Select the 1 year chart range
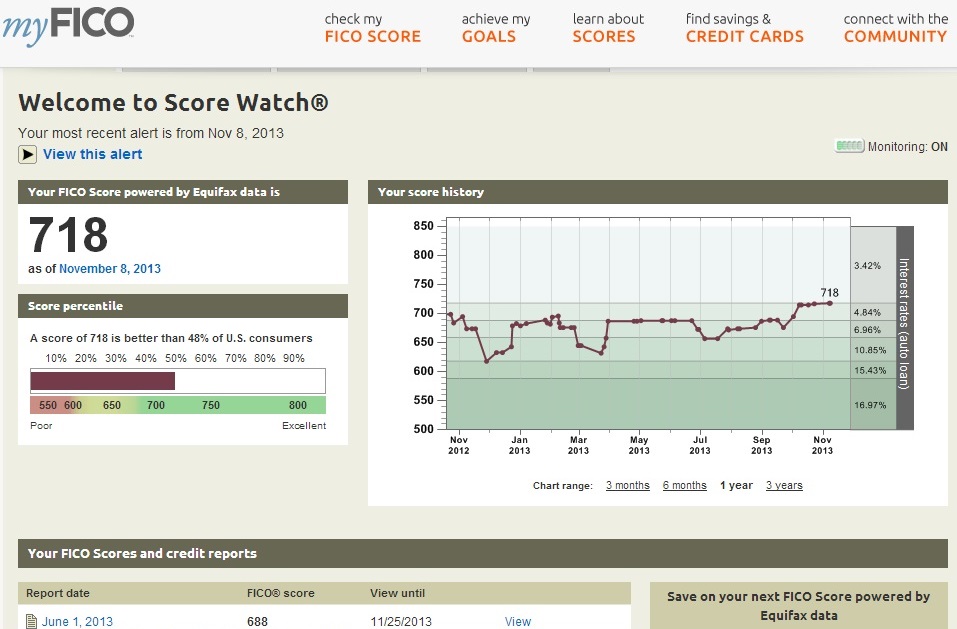957x629 pixels. 736,486
